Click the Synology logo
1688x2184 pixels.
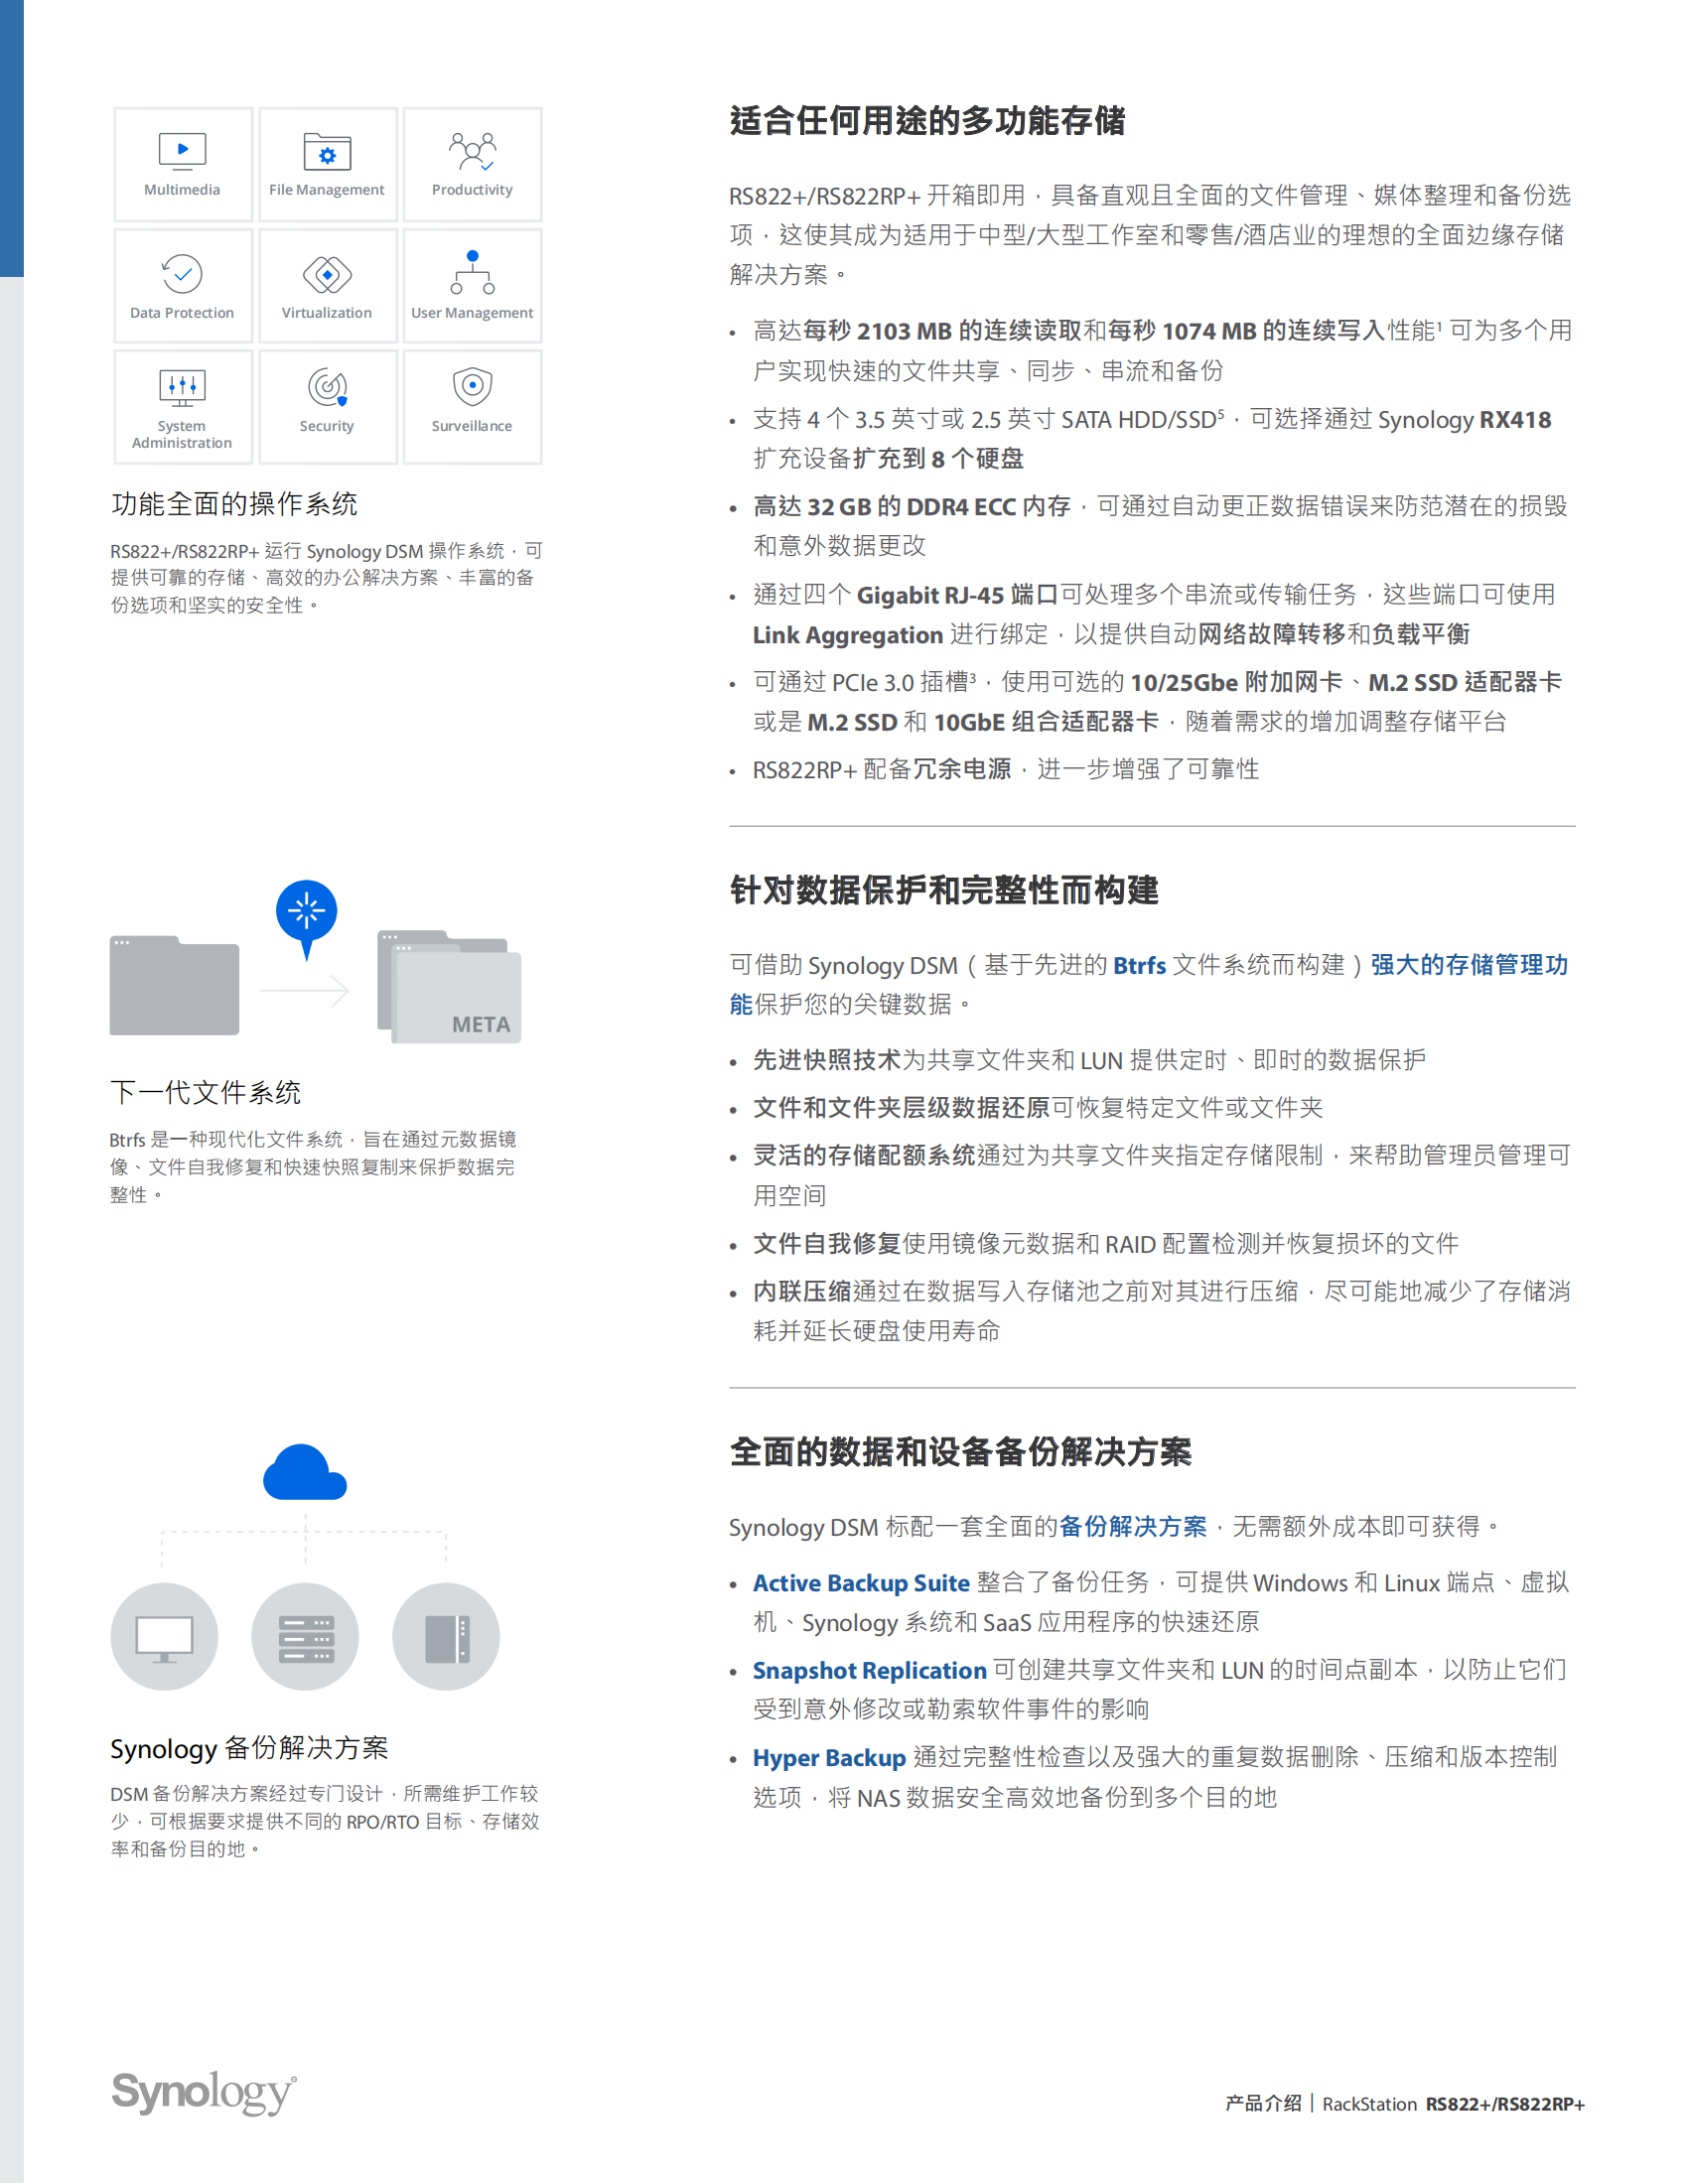pos(204,2093)
